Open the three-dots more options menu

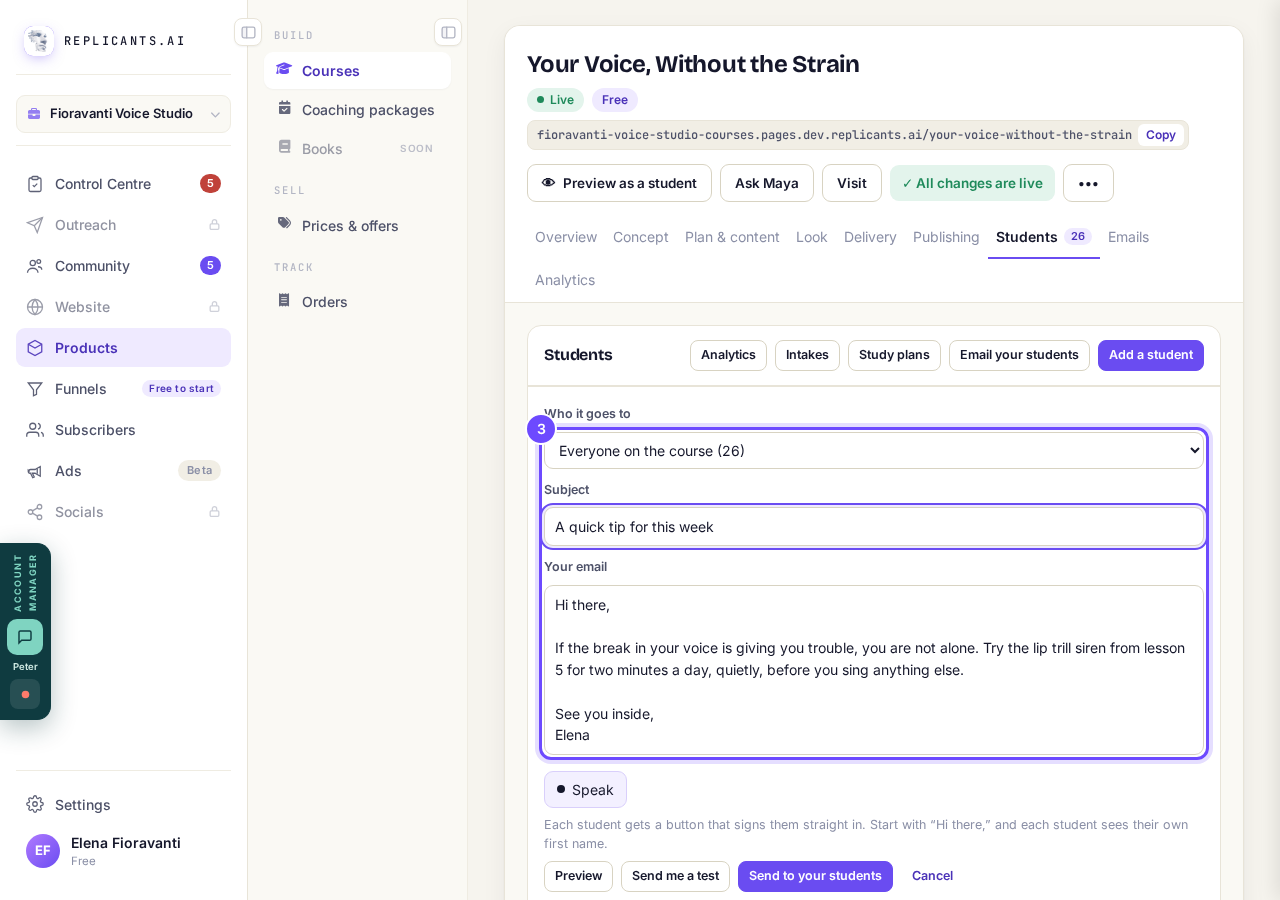coord(1088,183)
